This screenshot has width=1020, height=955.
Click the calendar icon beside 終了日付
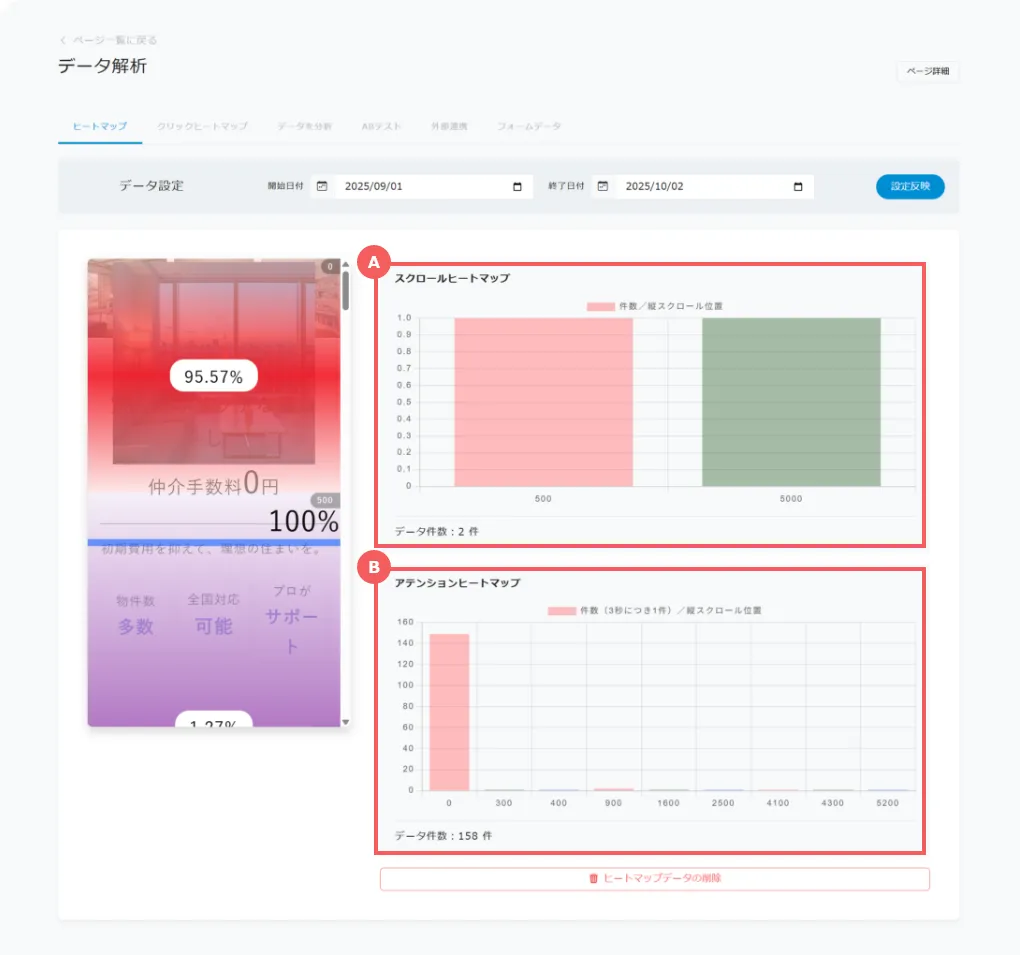point(603,187)
